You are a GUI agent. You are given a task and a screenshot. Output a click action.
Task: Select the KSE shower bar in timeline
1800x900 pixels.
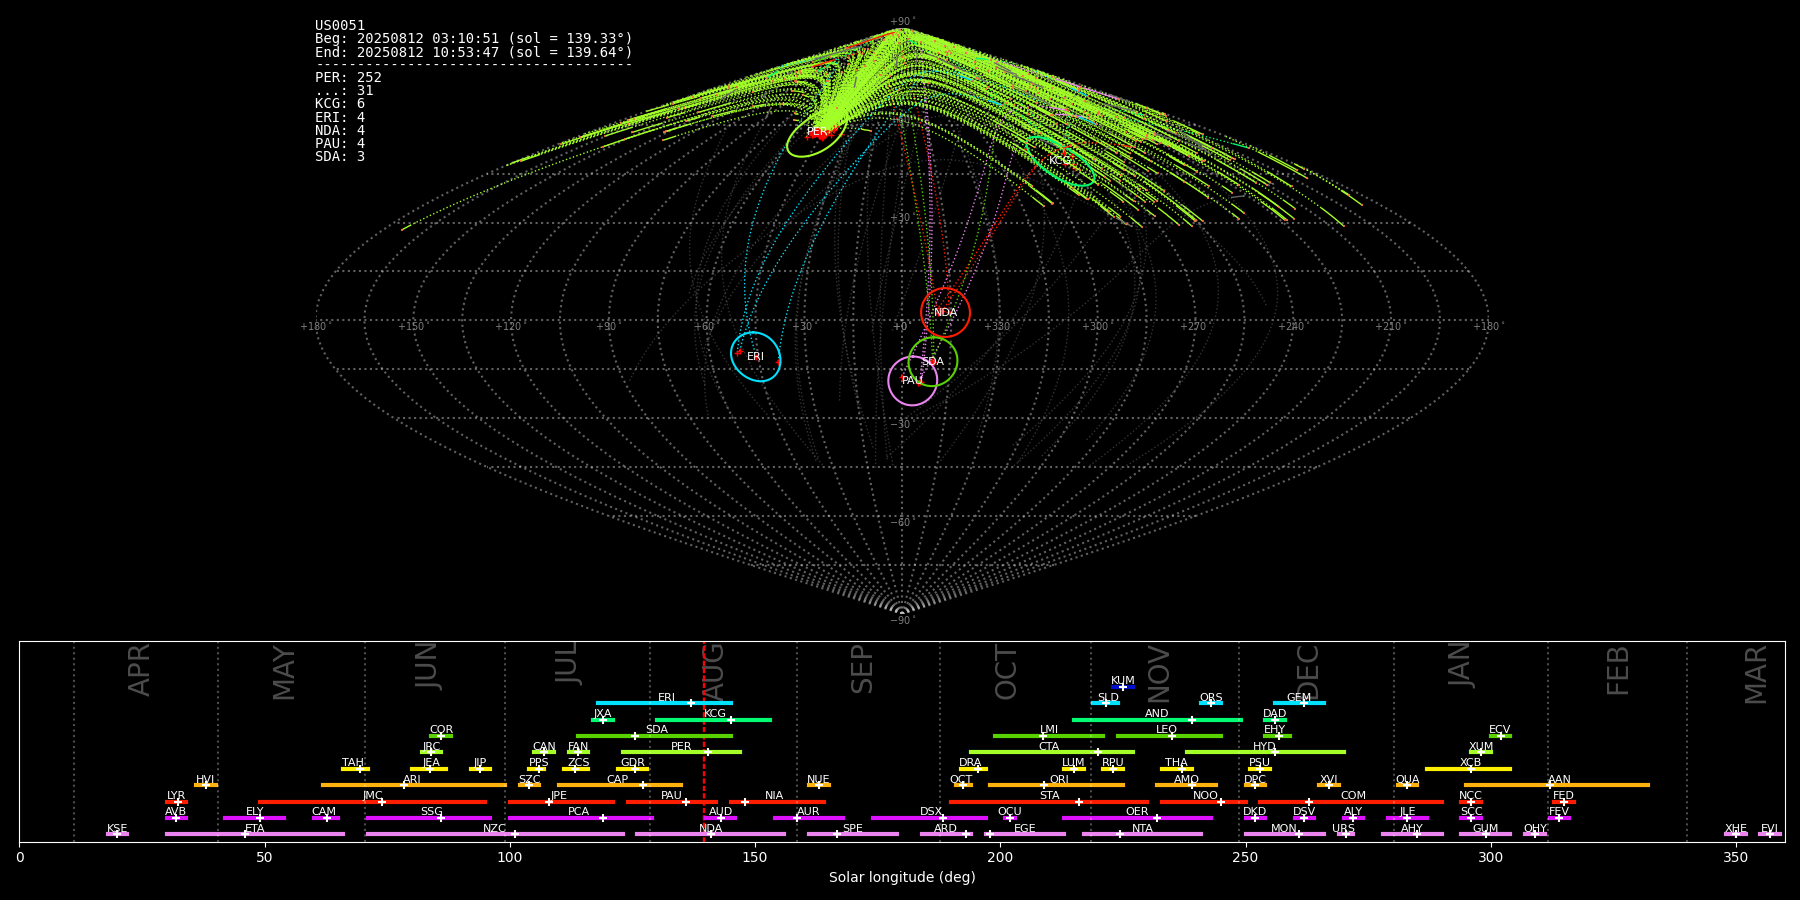pos(117,834)
